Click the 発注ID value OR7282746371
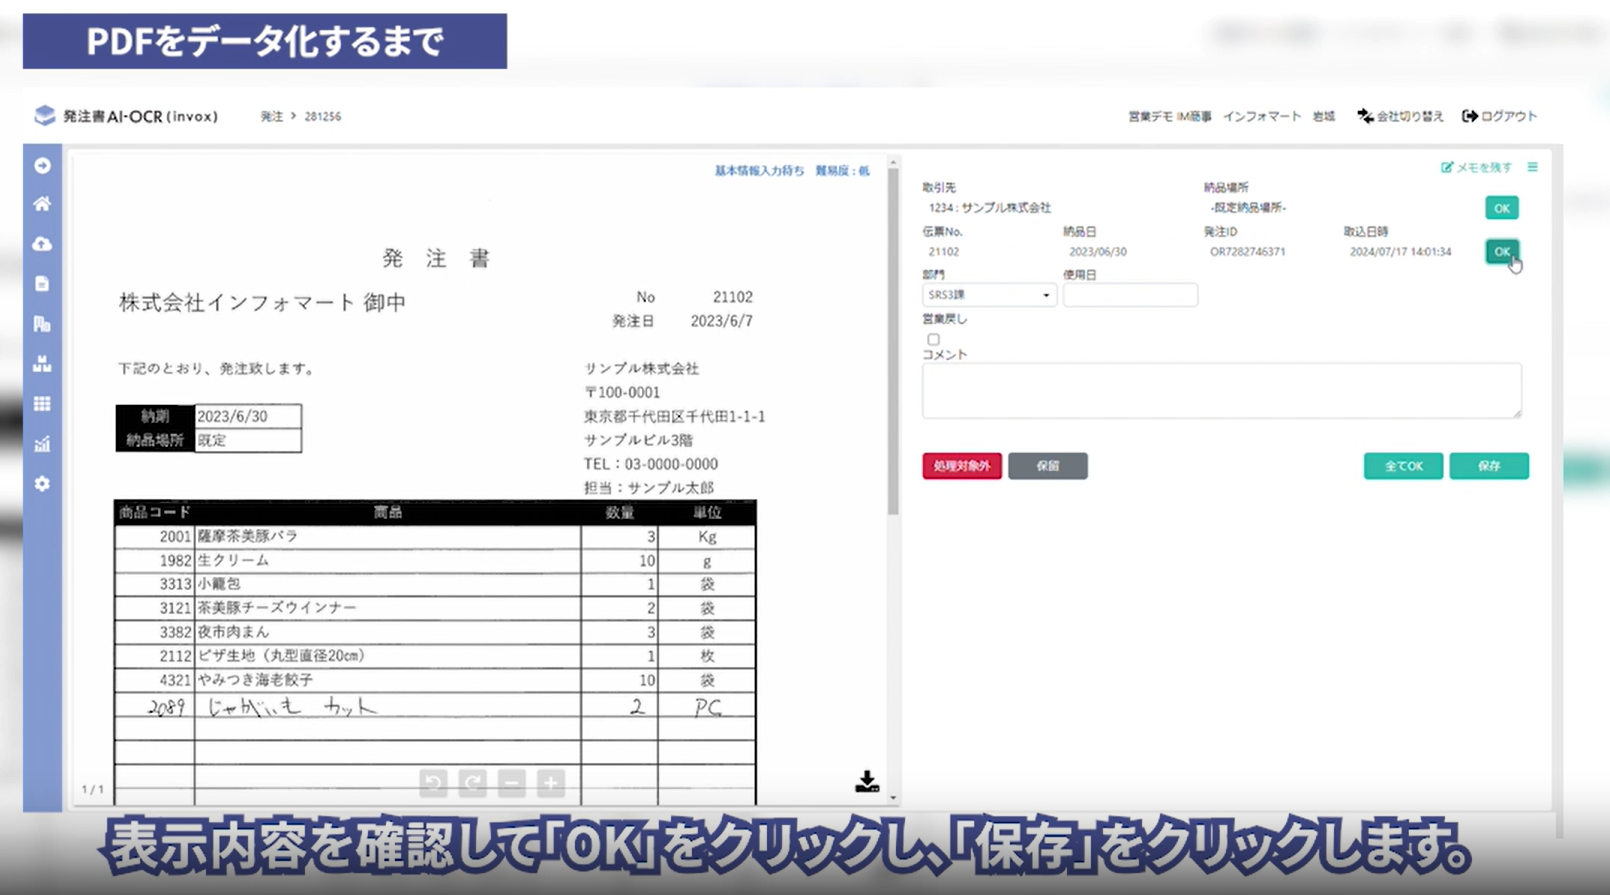 1247,252
